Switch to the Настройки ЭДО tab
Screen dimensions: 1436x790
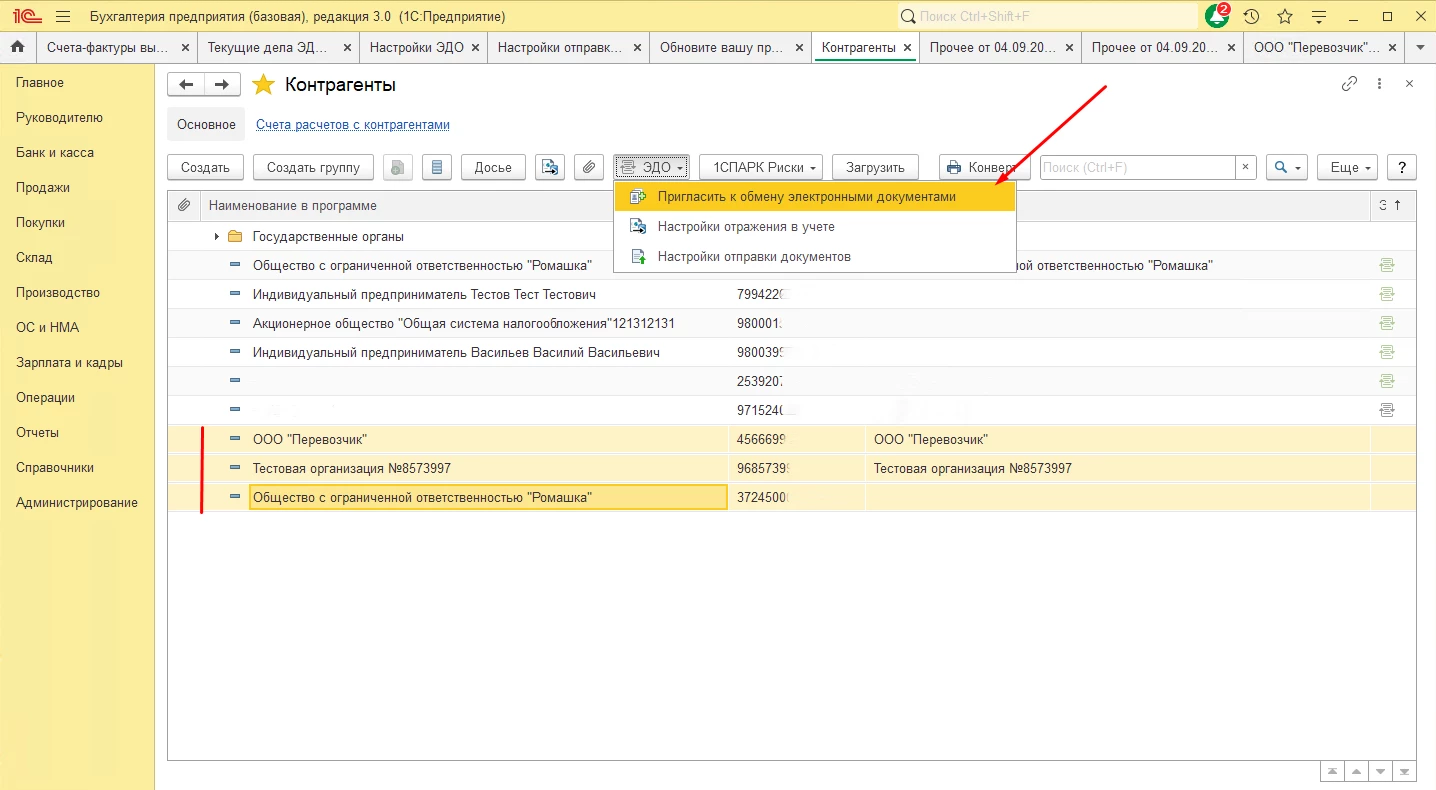(x=416, y=48)
